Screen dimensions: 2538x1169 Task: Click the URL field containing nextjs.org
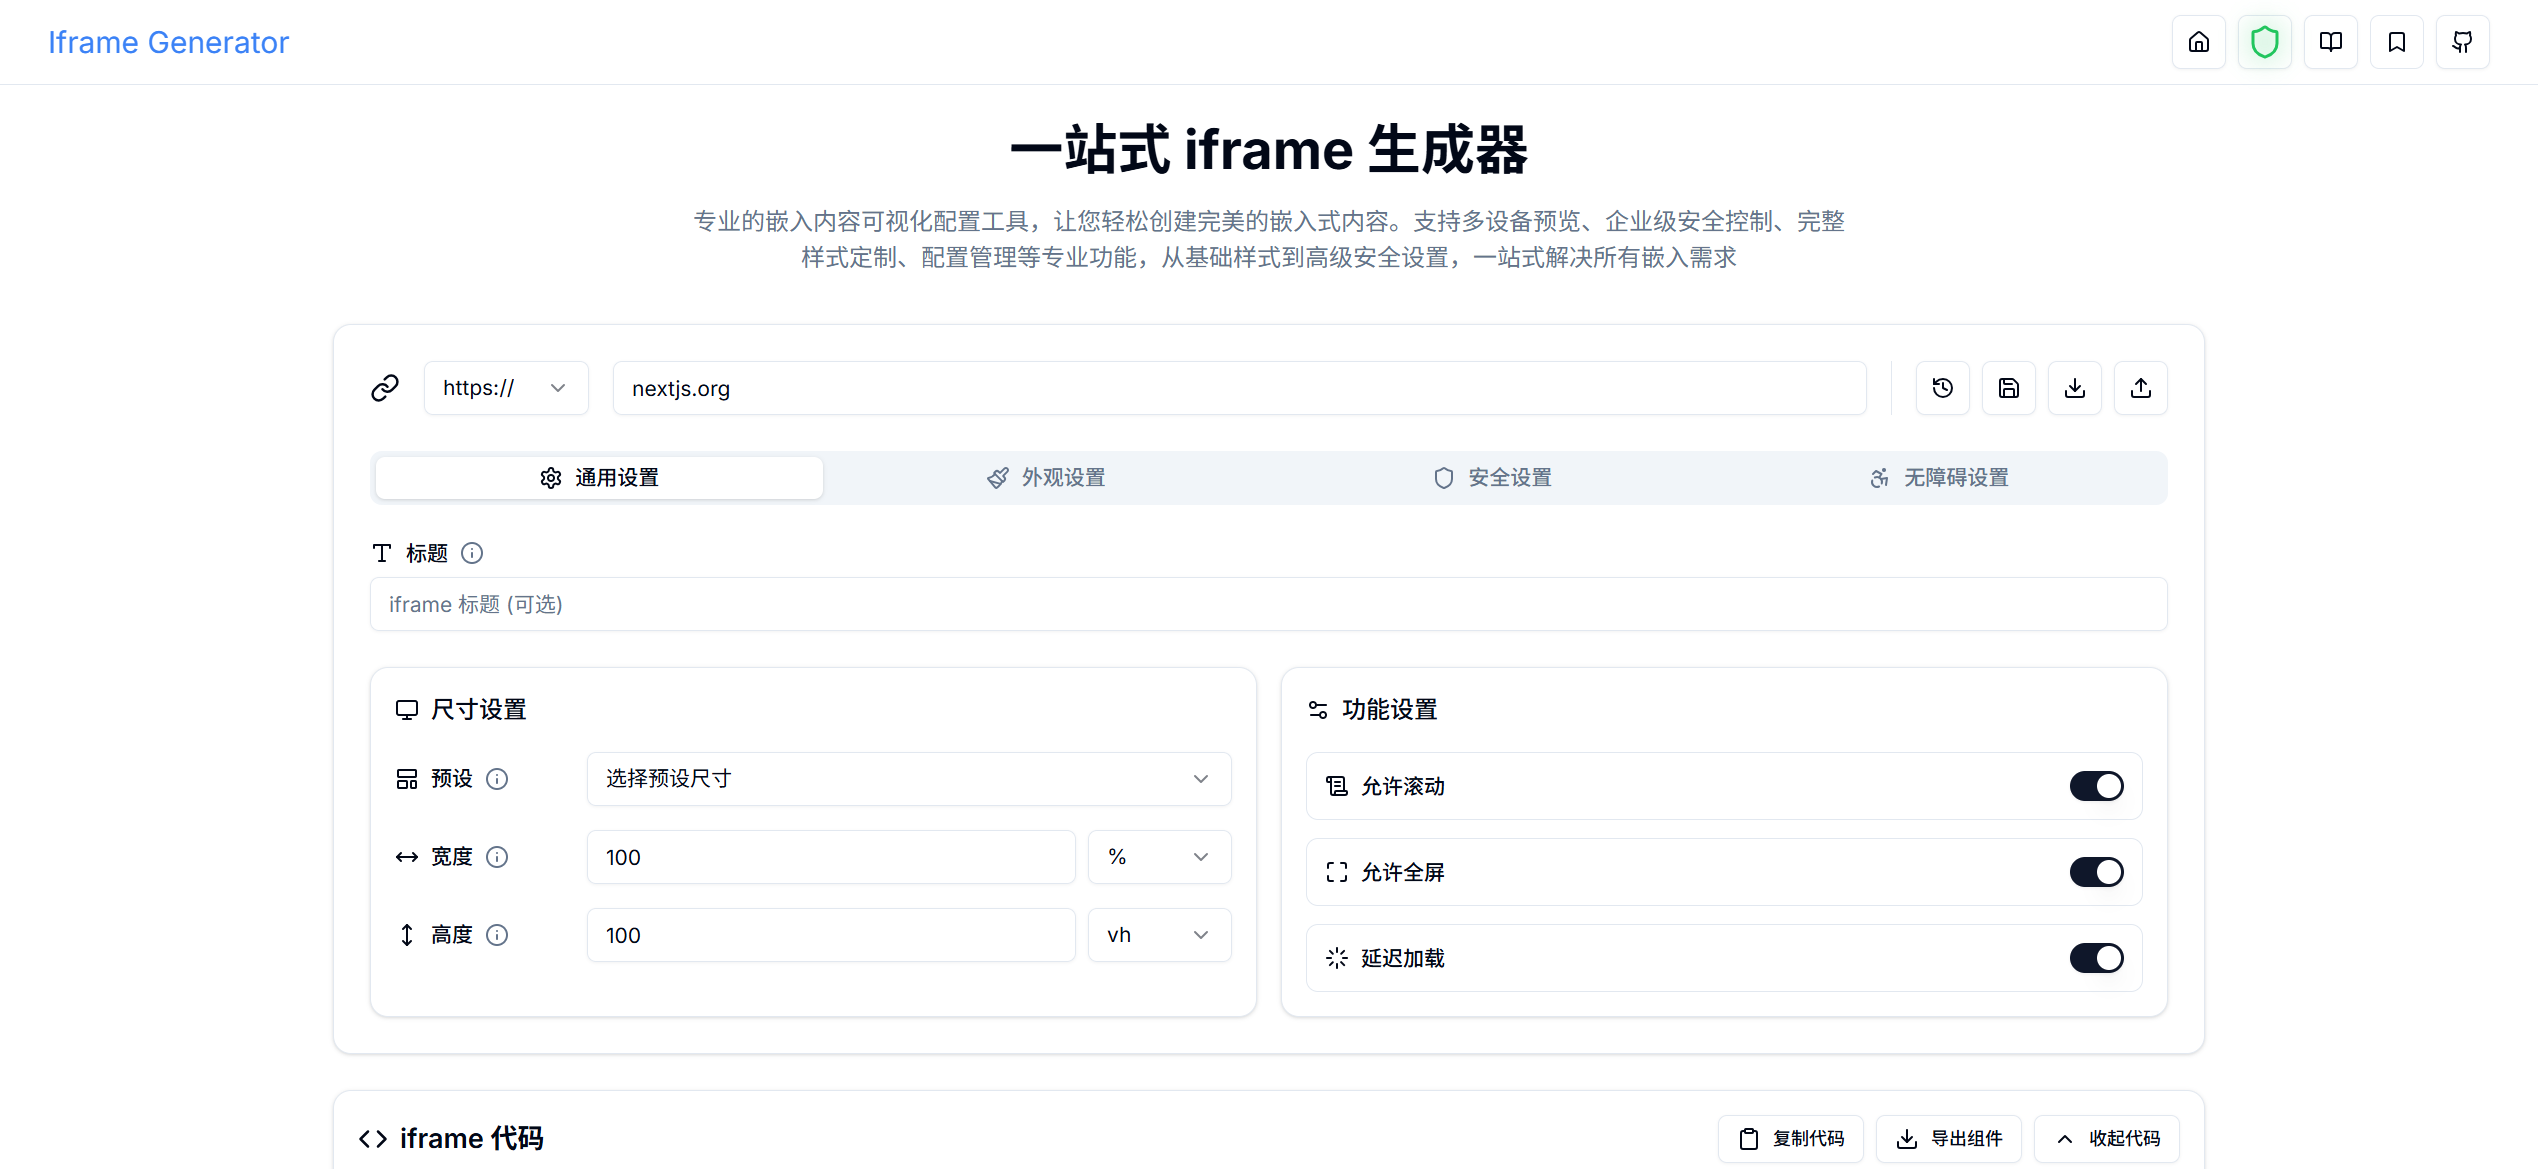[x=1239, y=388]
